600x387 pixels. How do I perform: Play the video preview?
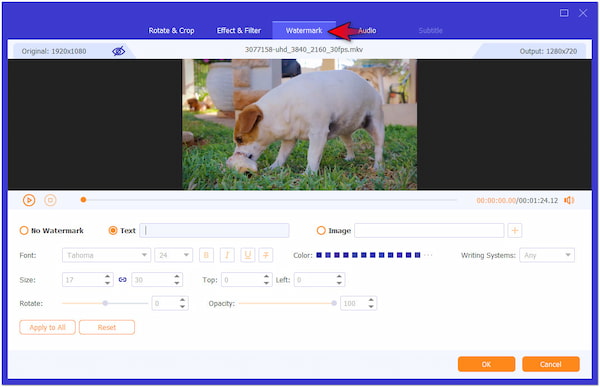(29, 200)
